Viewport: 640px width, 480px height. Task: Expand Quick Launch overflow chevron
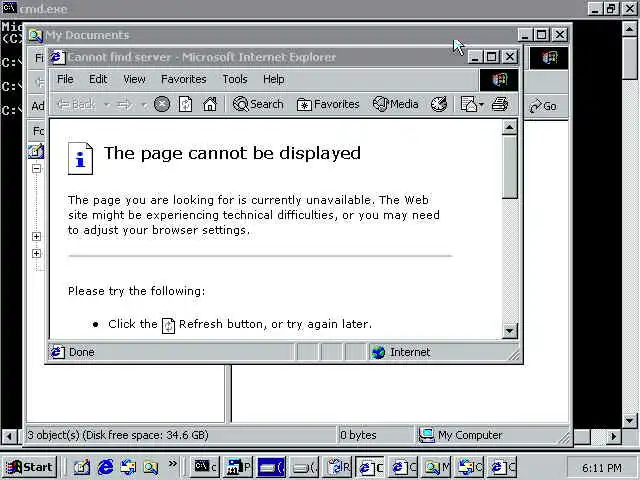173,463
